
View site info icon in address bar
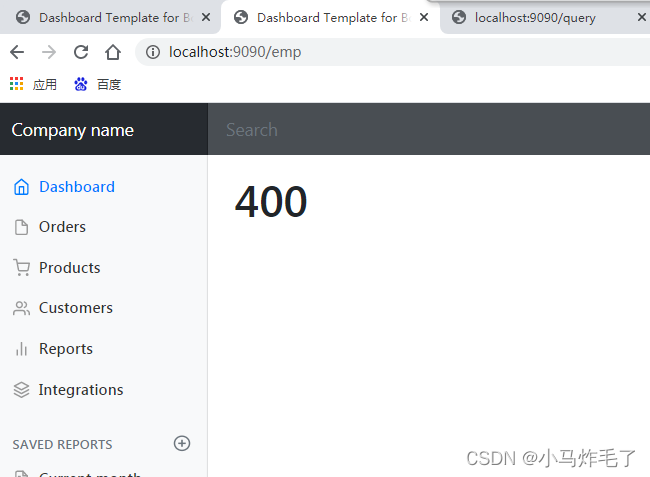tap(153, 52)
